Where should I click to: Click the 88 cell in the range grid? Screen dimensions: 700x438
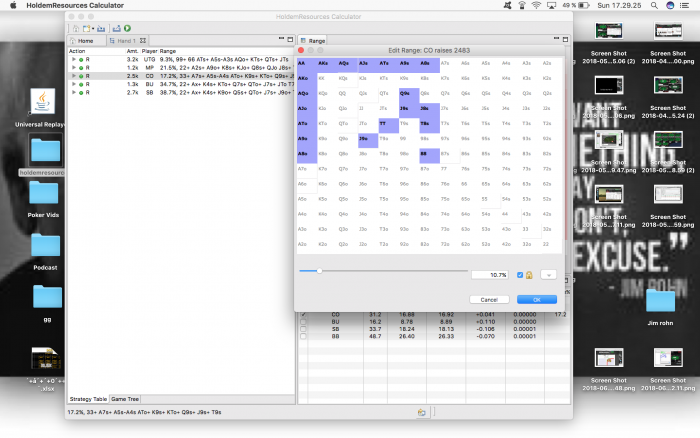(429, 155)
